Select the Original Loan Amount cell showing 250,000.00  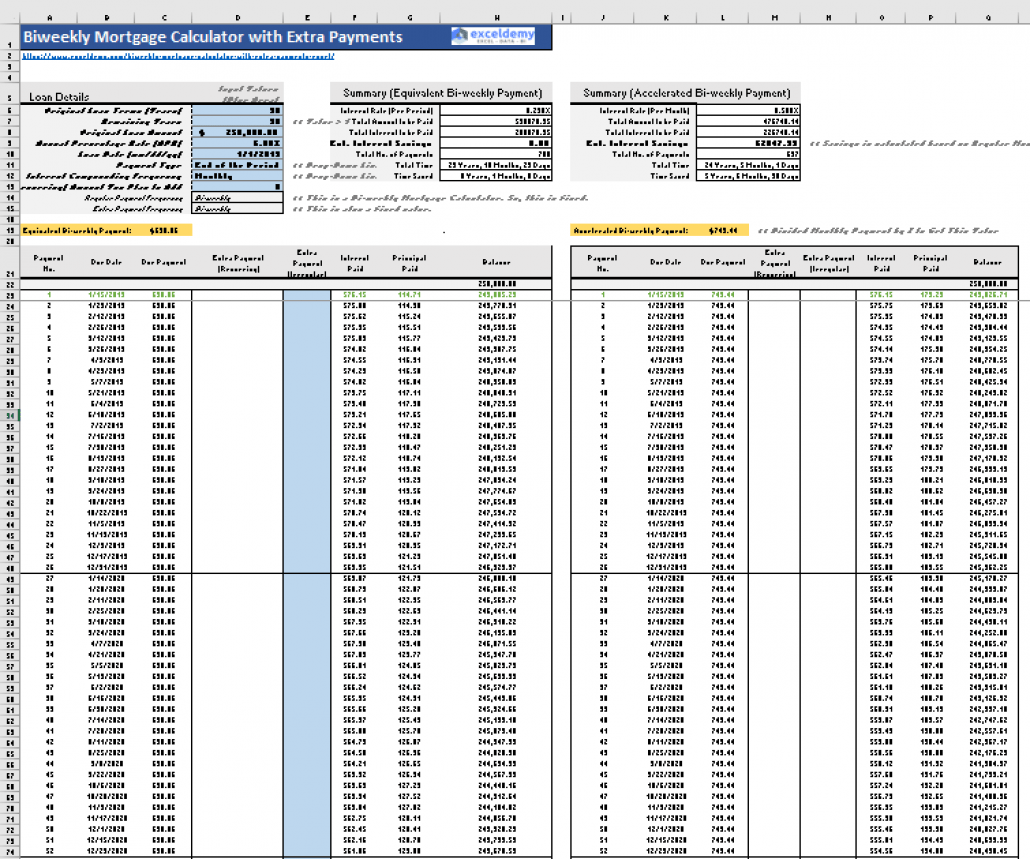click(x=237, y=132)
